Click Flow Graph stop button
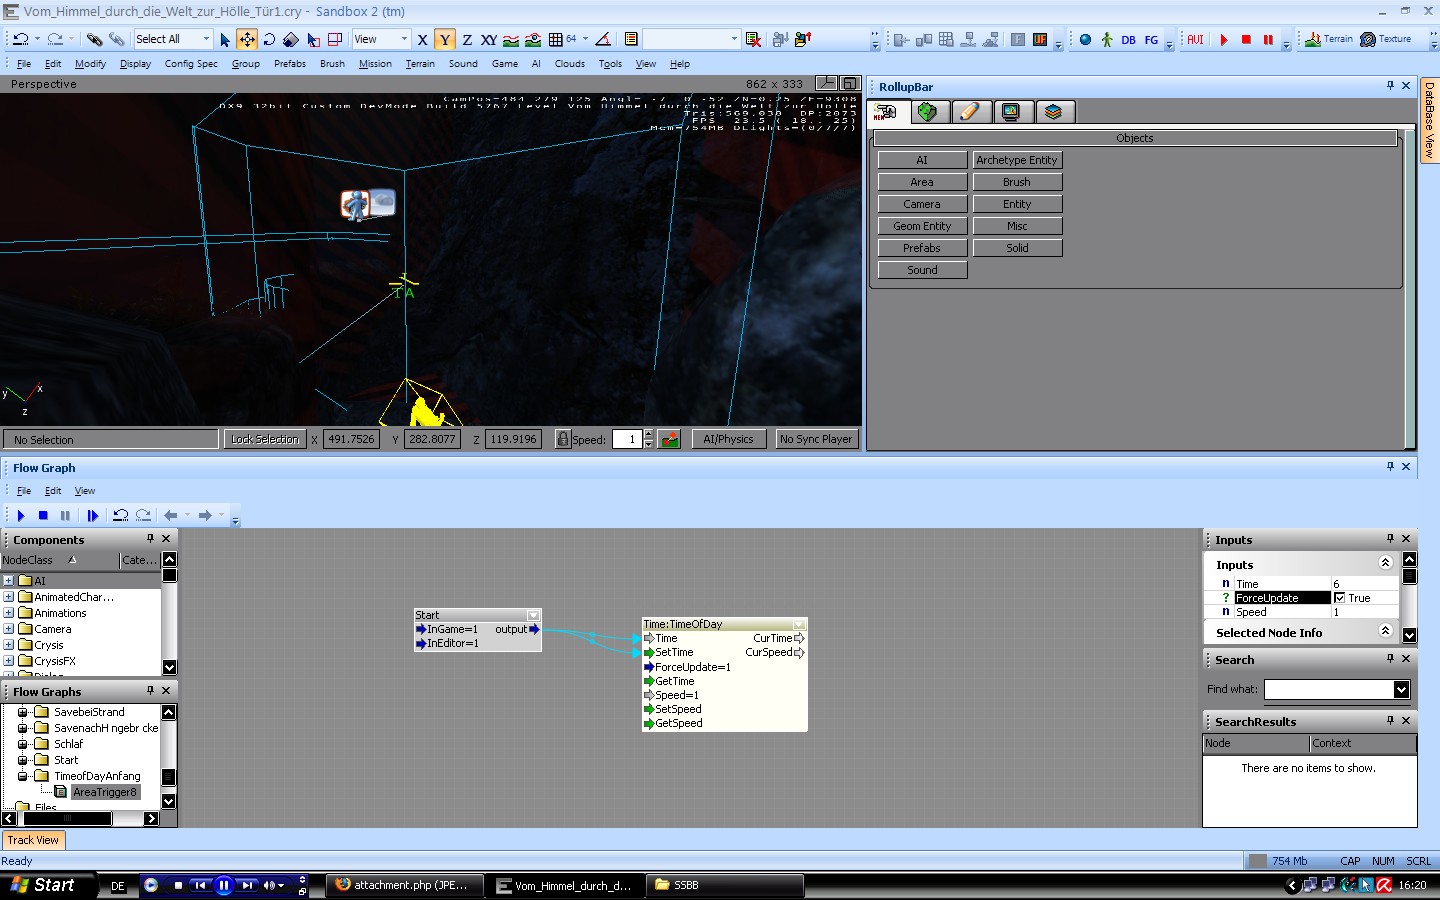 pyautogui.click(x=43, y=516)
